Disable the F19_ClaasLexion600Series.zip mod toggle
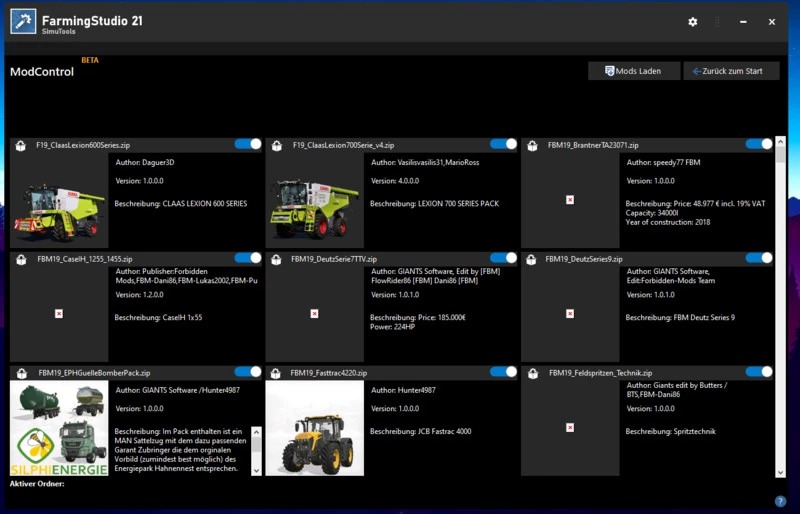 248,144
